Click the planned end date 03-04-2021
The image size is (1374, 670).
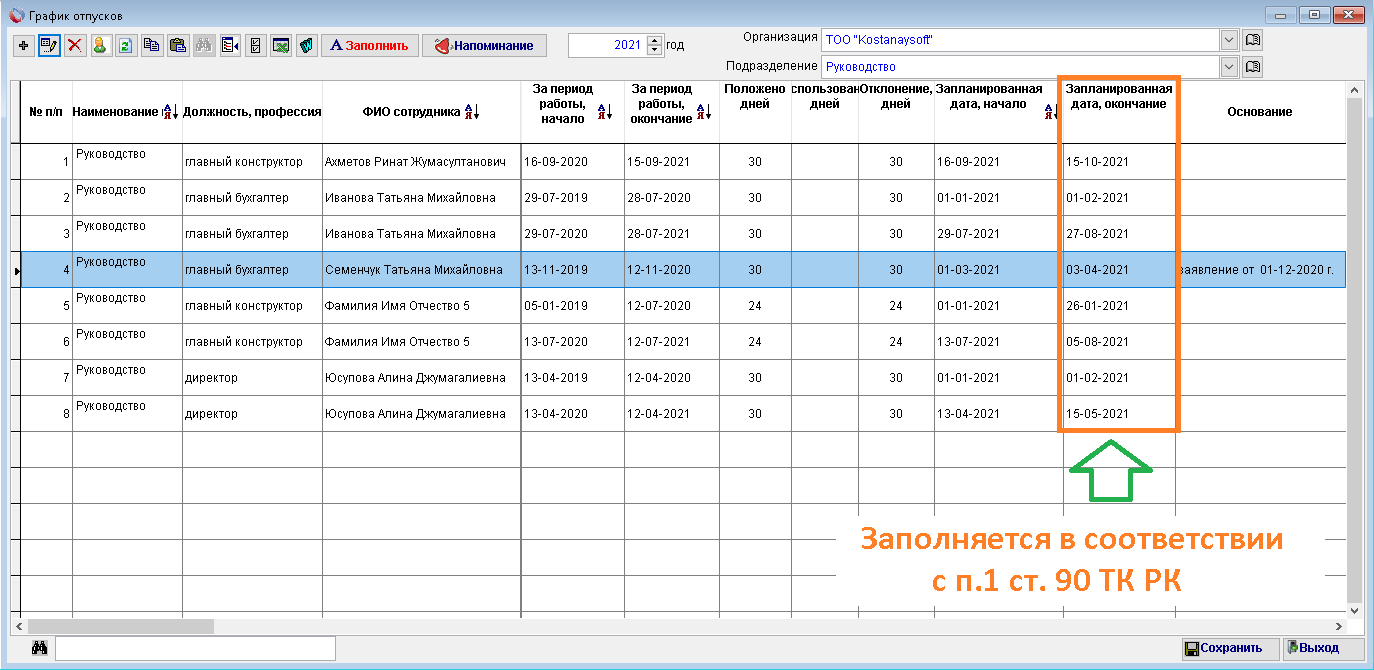[x=1119, y=270]
